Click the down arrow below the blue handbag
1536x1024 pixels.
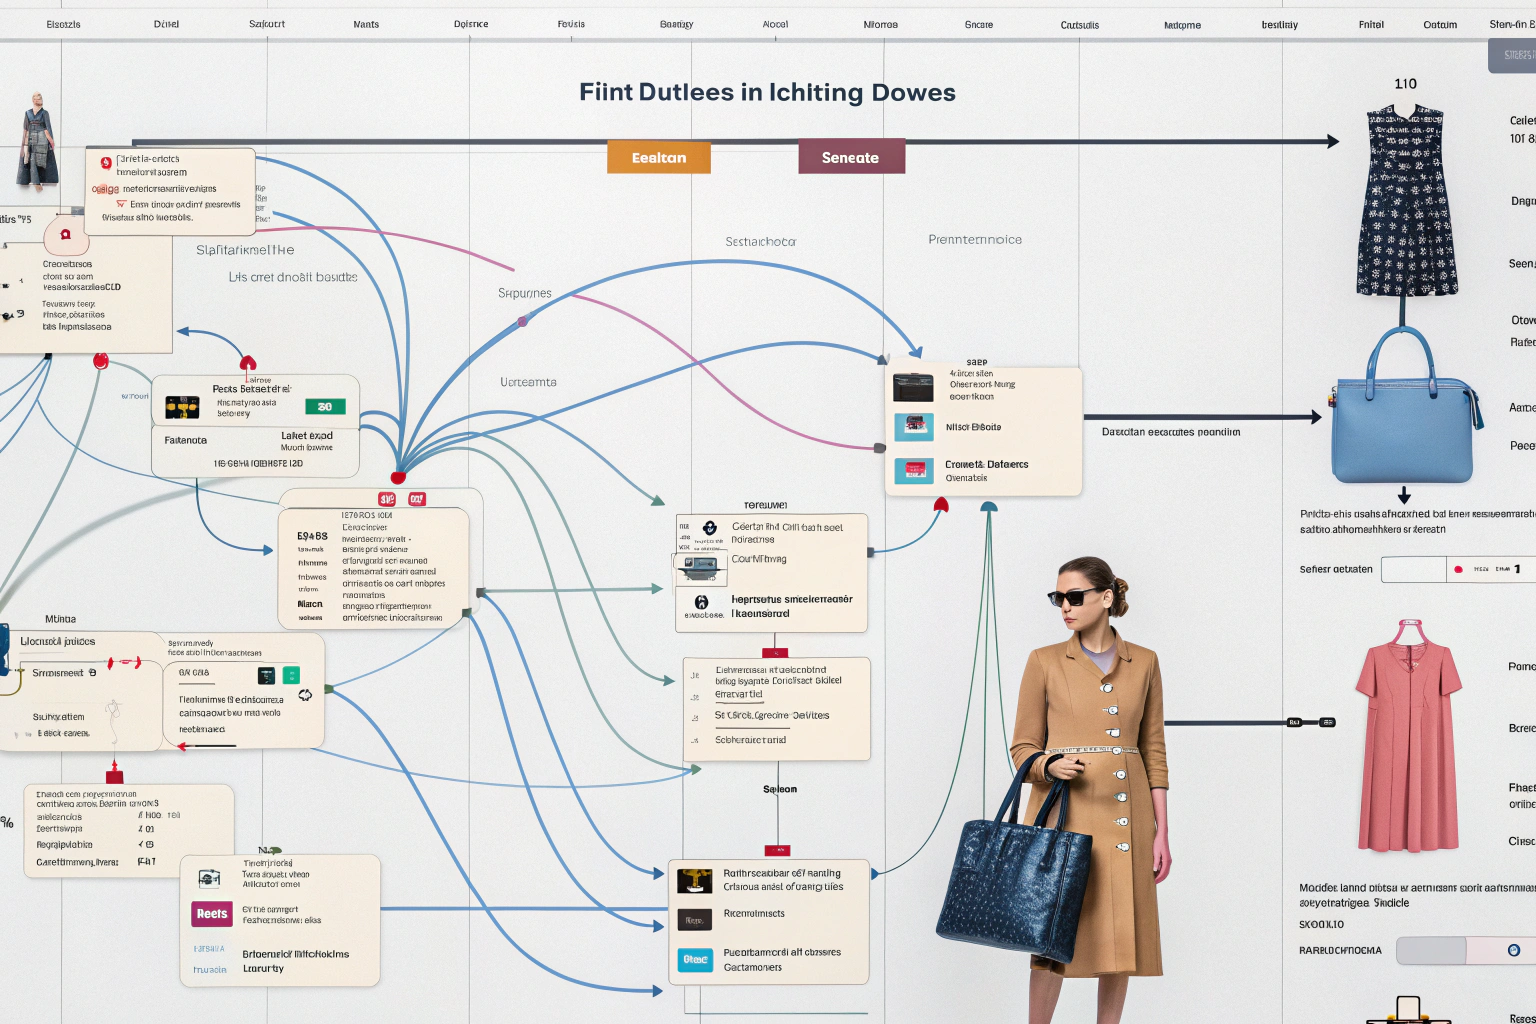tap(1404, 496)
